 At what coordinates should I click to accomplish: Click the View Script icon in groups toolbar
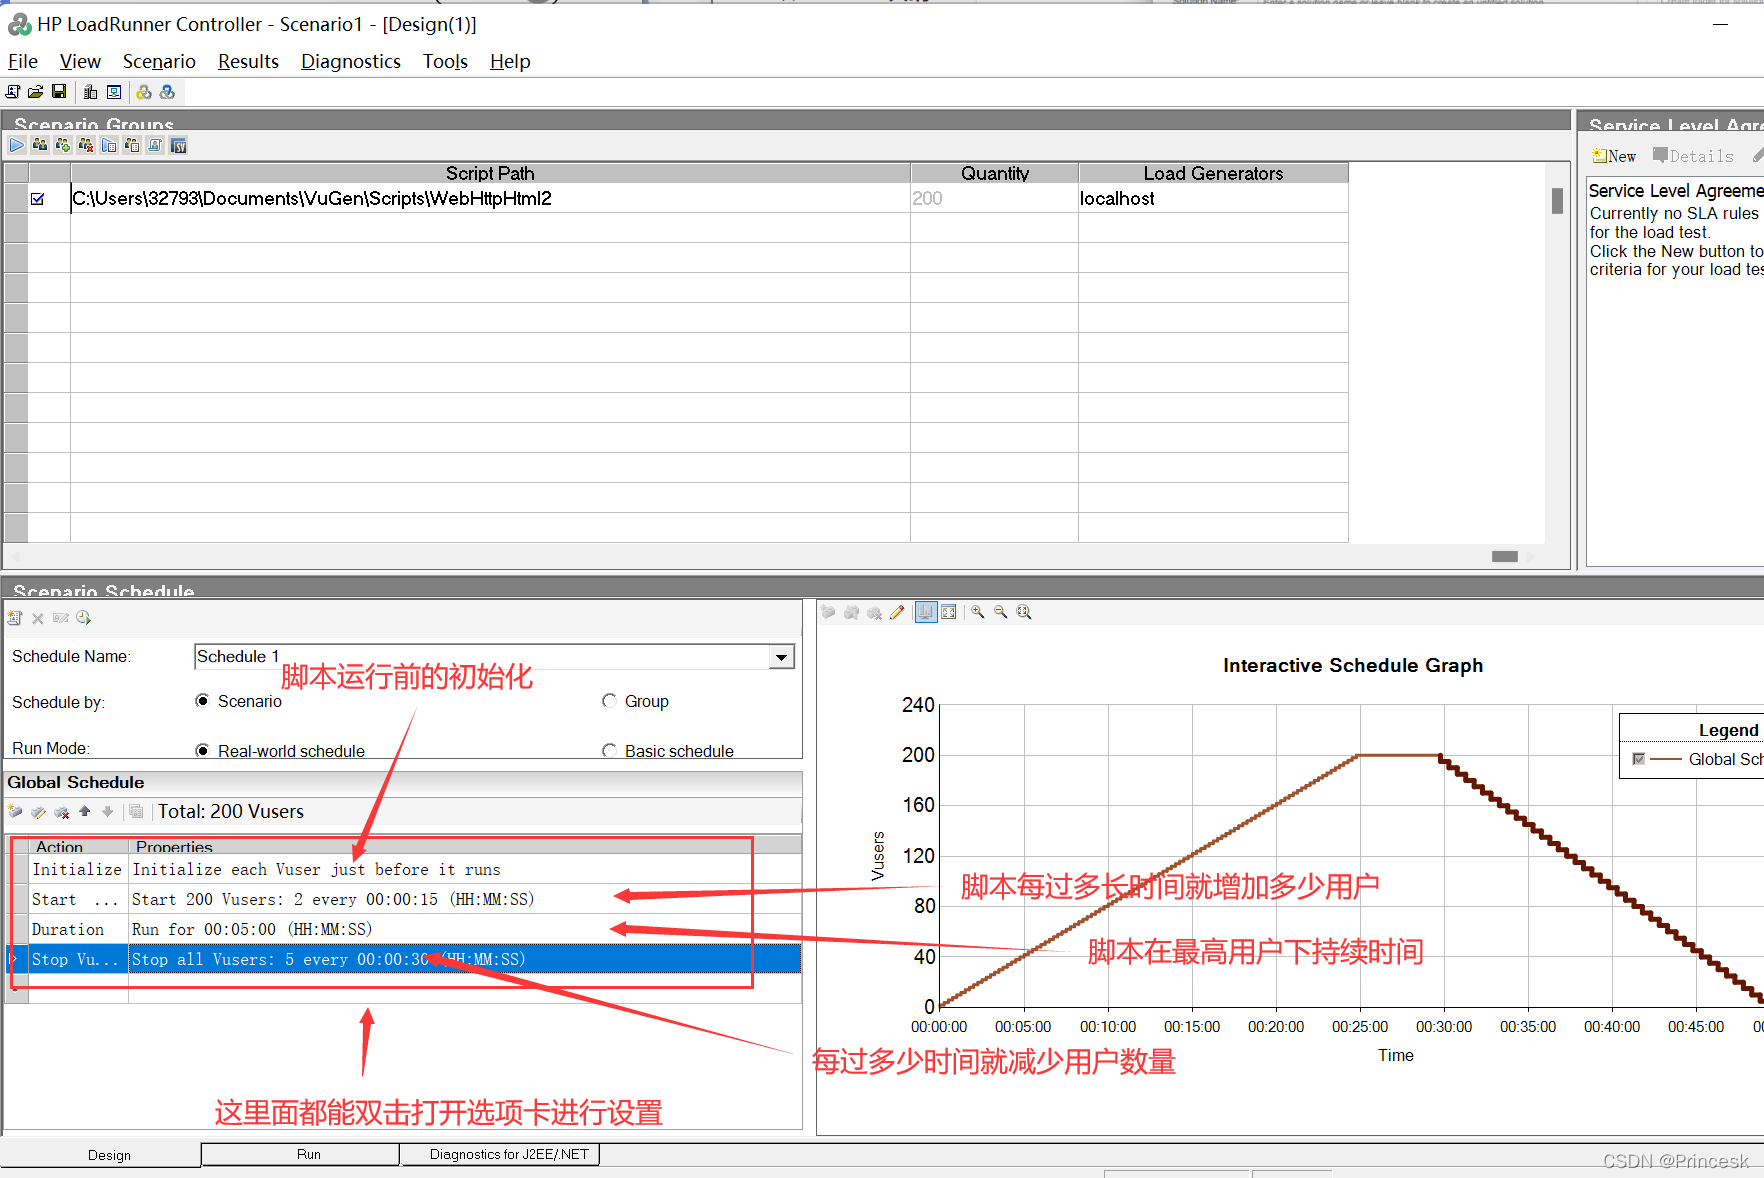(155, 146)
